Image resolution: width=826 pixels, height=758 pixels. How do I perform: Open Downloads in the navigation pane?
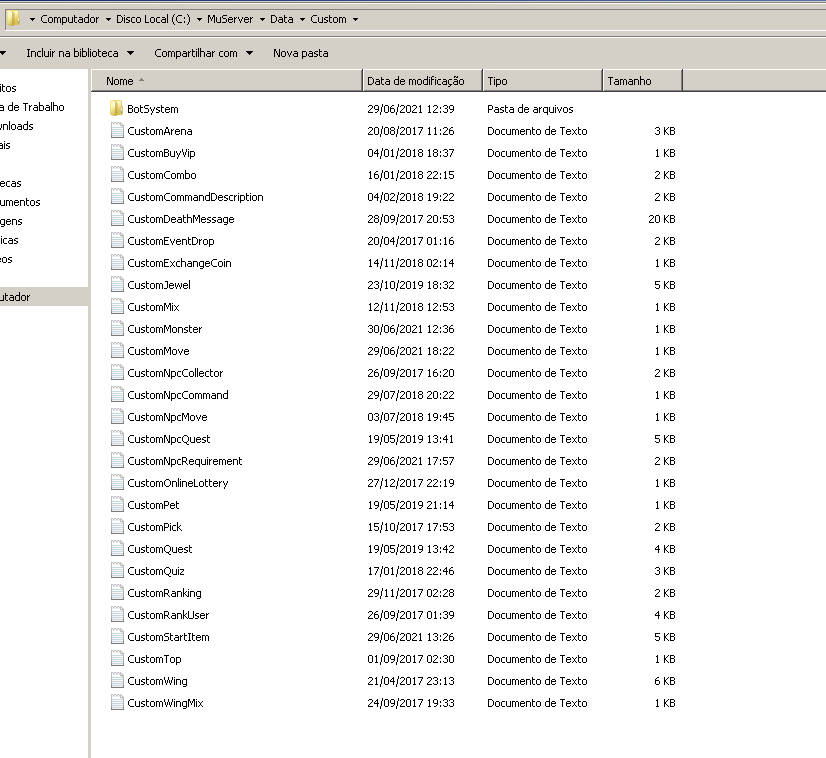pos(16,126)
